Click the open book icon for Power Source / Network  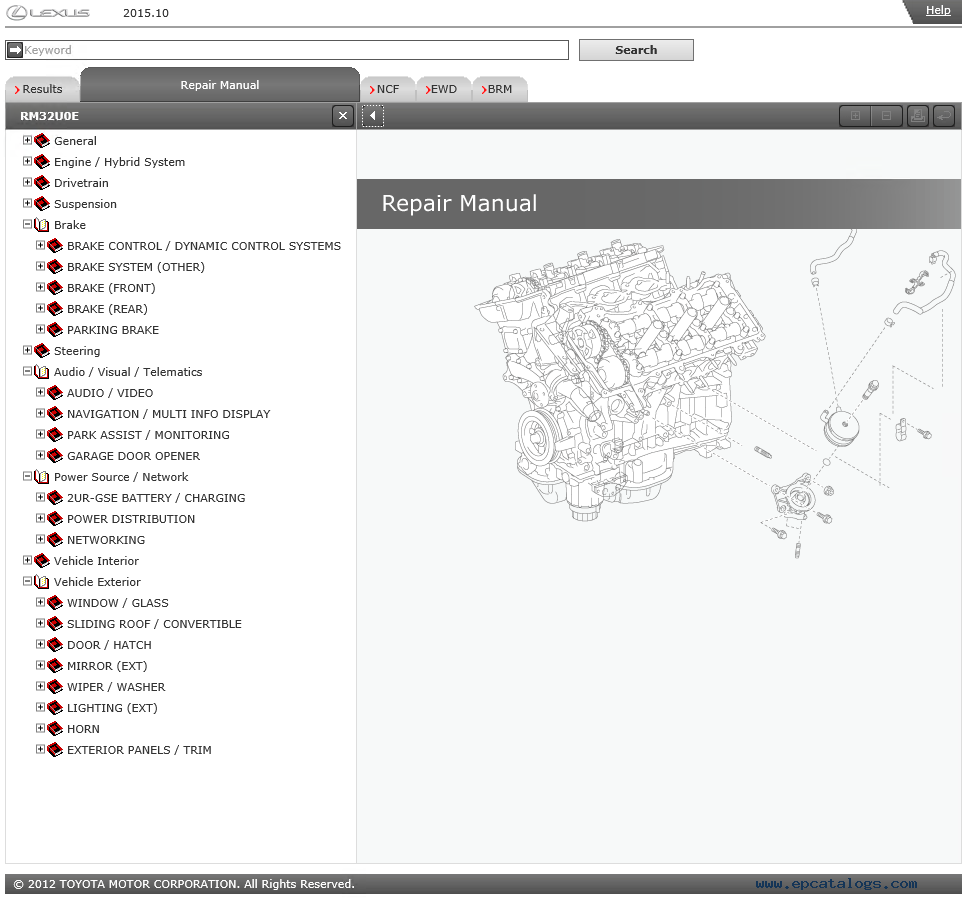tap(42, 477)
